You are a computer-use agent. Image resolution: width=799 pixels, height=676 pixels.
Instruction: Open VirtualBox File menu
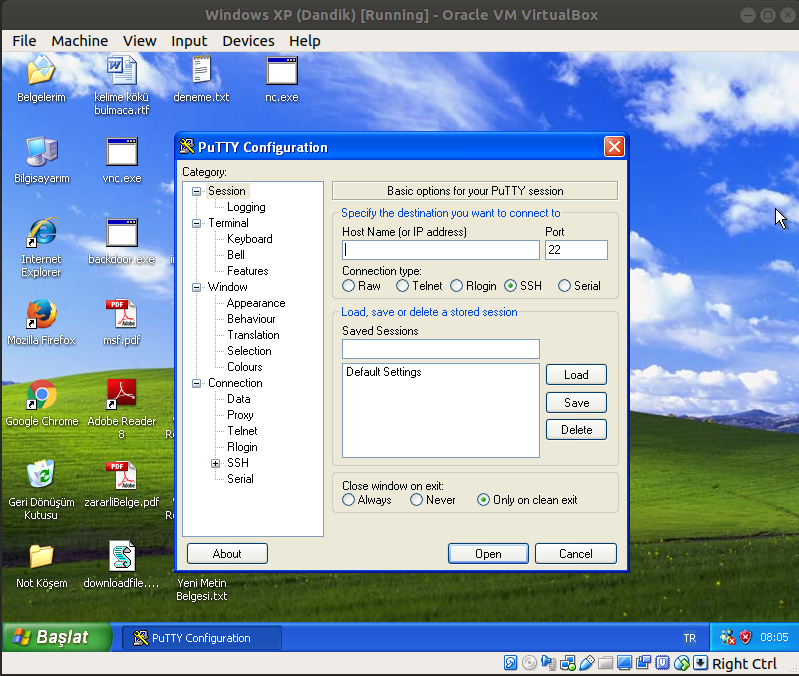pyautogui.click(x=24, y=41)
